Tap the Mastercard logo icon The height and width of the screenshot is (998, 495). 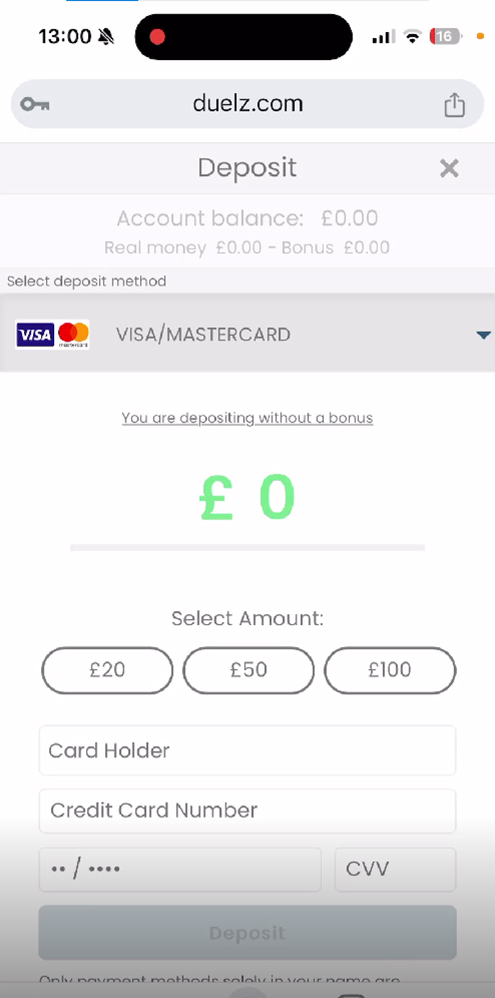(73, 335)
